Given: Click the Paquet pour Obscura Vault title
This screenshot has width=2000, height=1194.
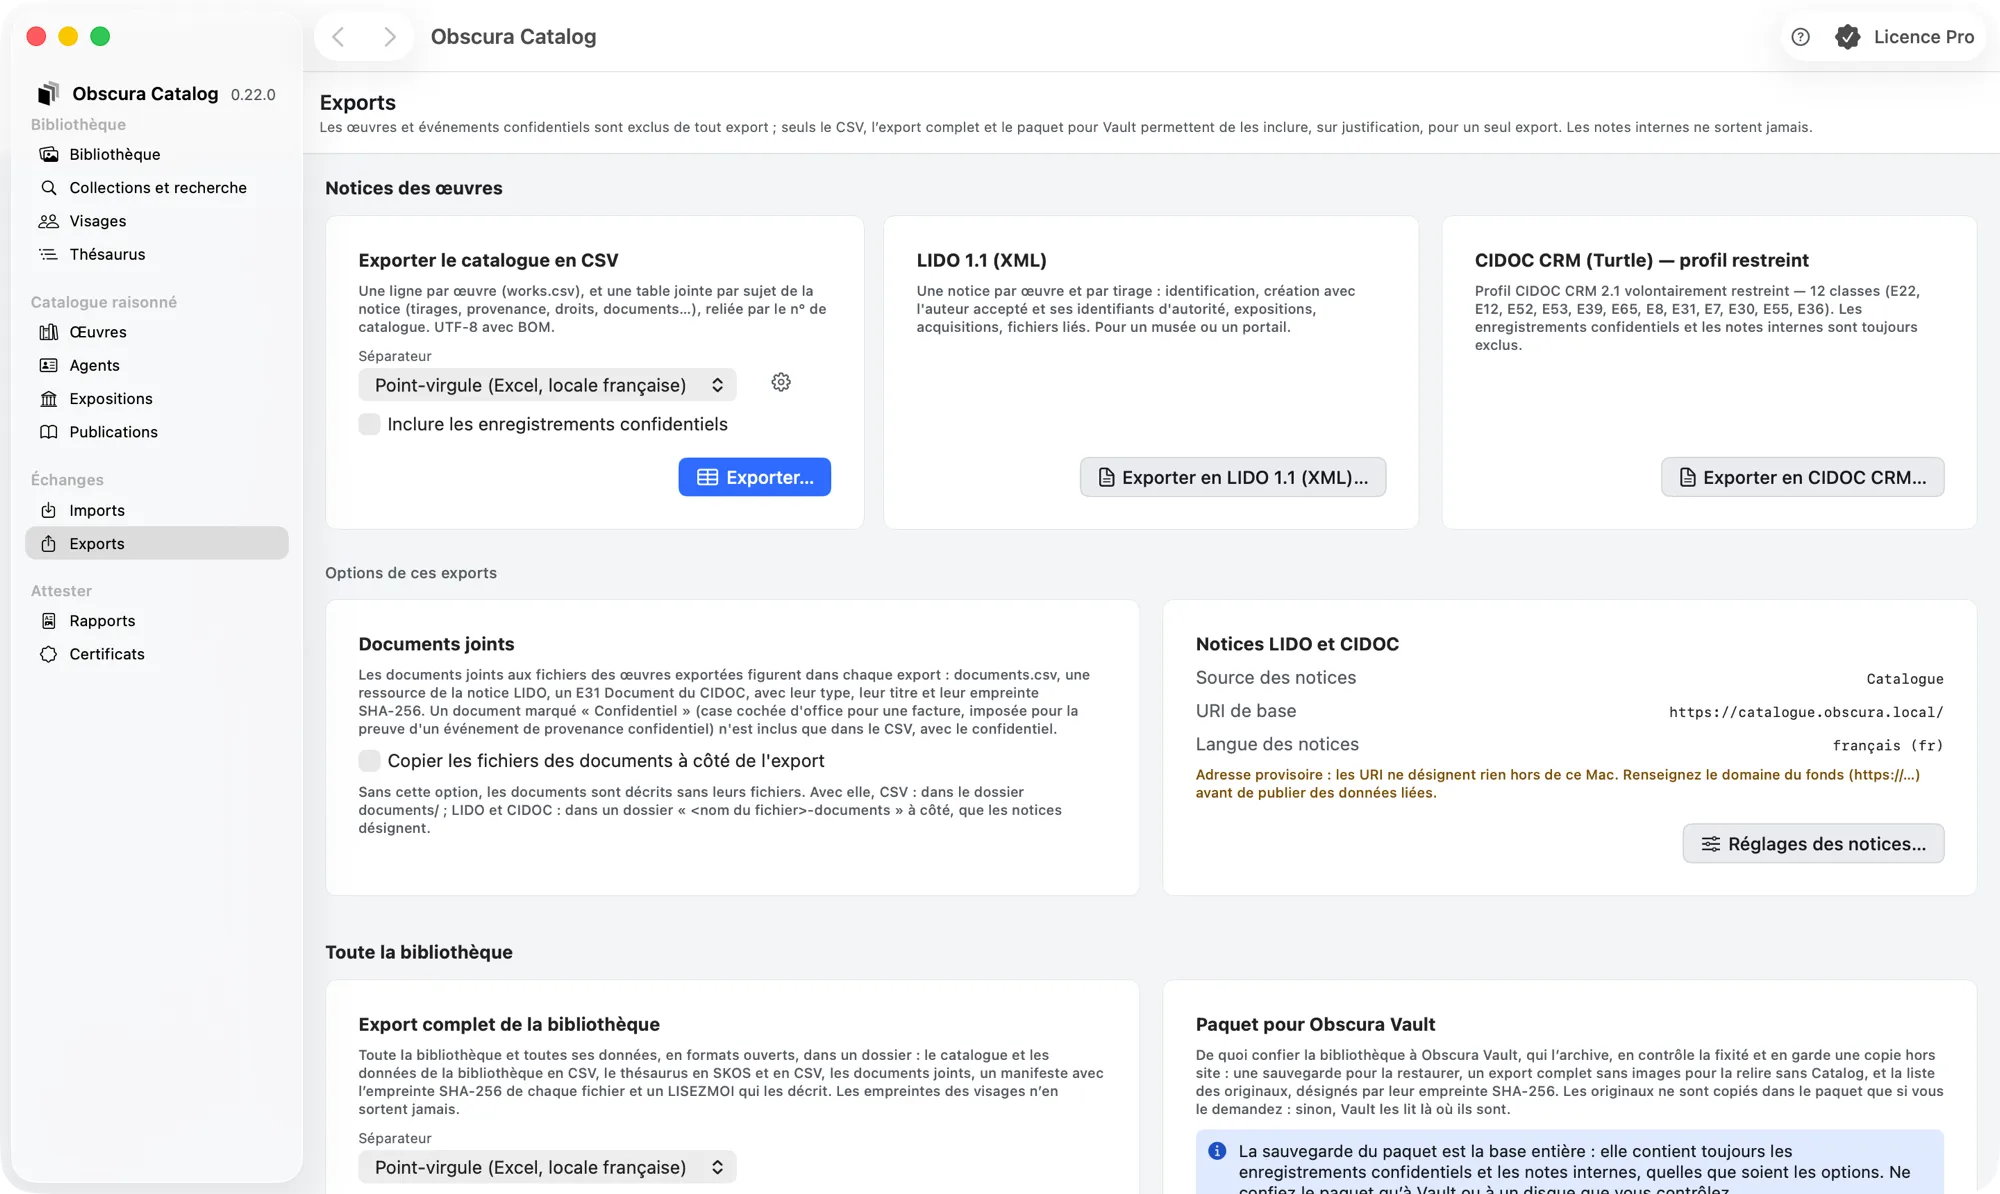Looking at the screenshot, I should point(1315,1024).
